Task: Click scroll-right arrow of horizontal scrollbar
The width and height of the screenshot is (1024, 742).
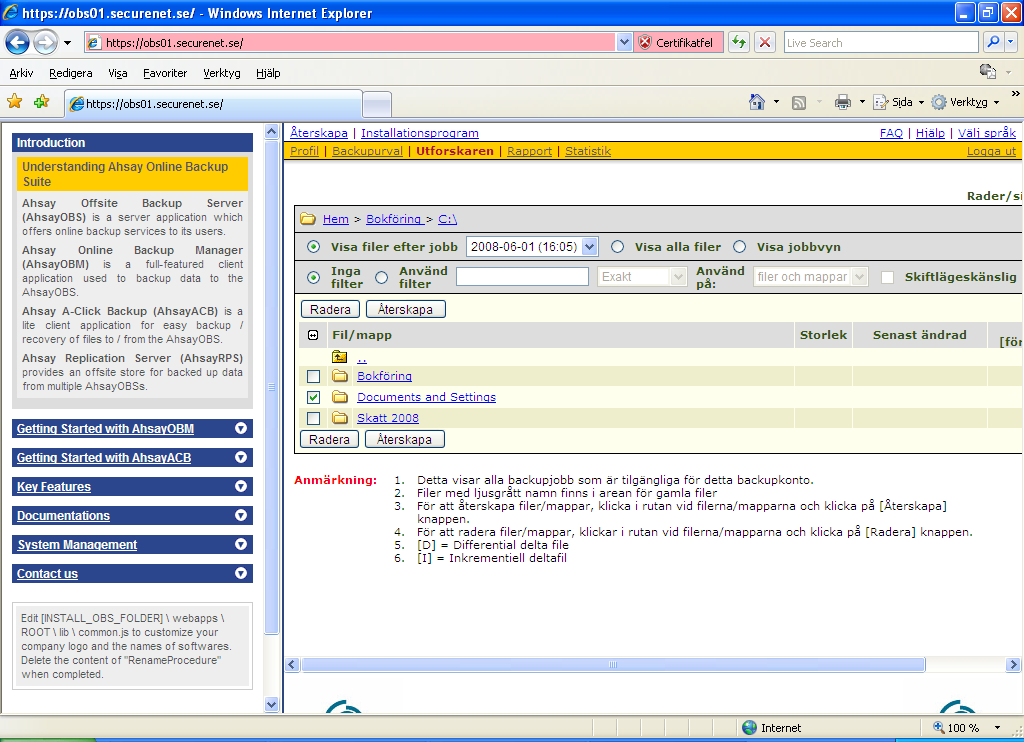Action: click(x=1012, y=664)
